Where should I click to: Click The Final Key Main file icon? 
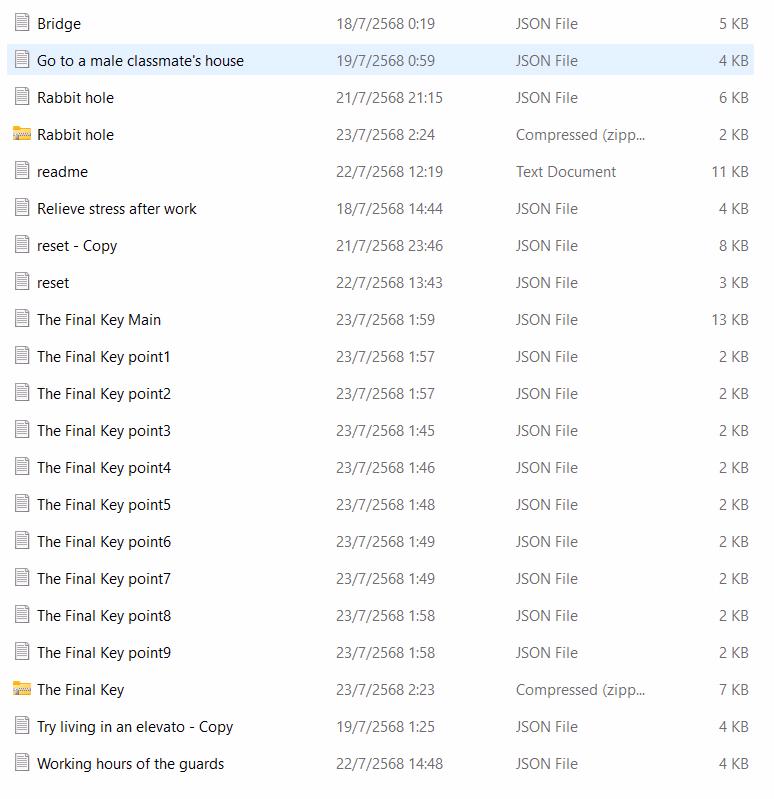[22, 319]
